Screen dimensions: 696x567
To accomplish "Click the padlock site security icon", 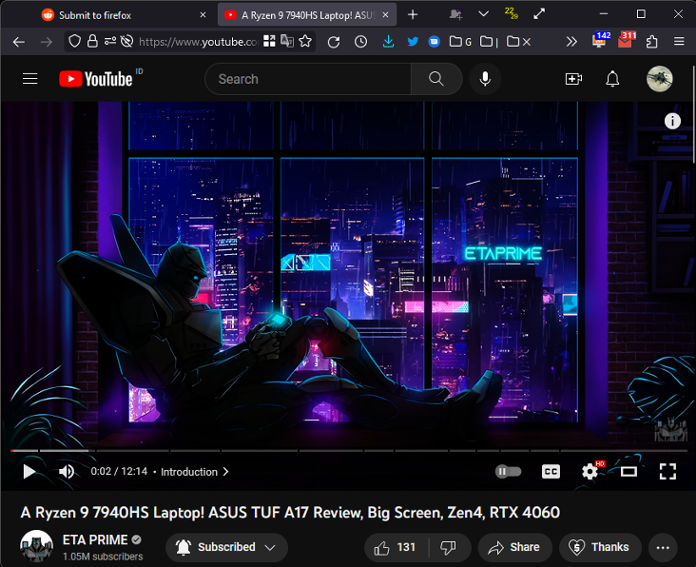I will click(x=92, y=41).
